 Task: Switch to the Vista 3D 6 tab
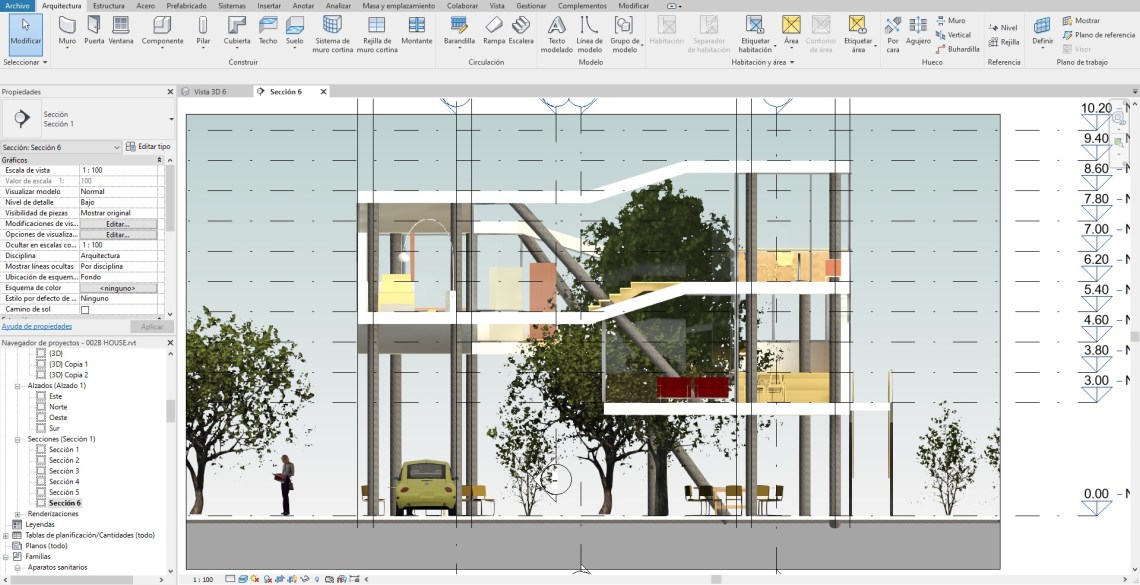209,92
